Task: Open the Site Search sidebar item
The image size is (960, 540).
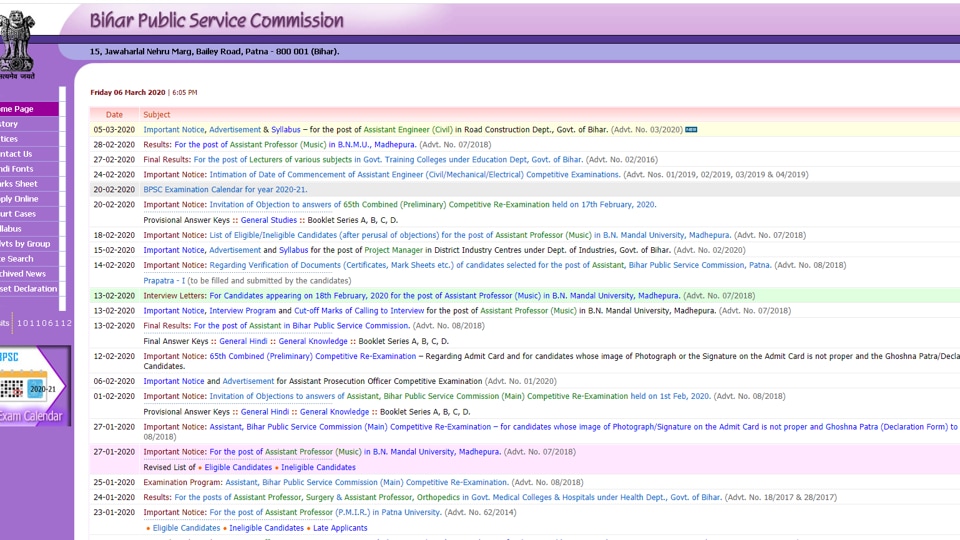Action: 29,259
